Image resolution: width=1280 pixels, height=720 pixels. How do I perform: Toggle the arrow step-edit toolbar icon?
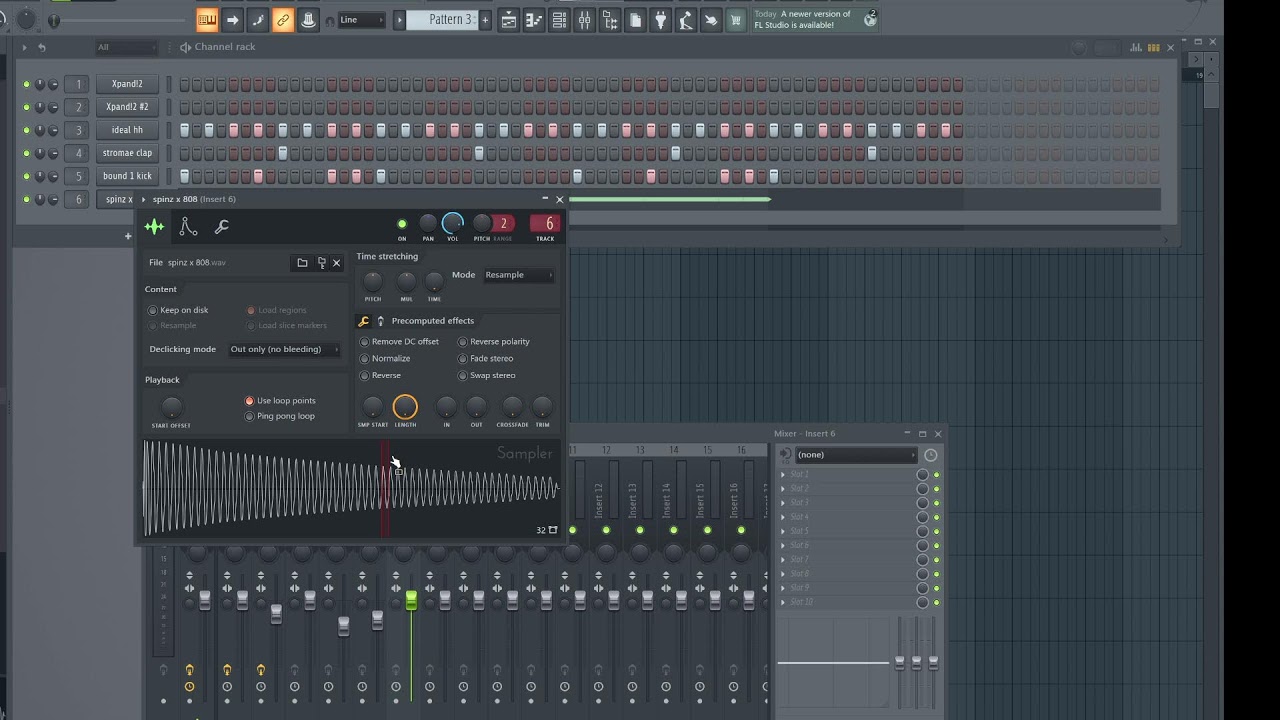232,20
